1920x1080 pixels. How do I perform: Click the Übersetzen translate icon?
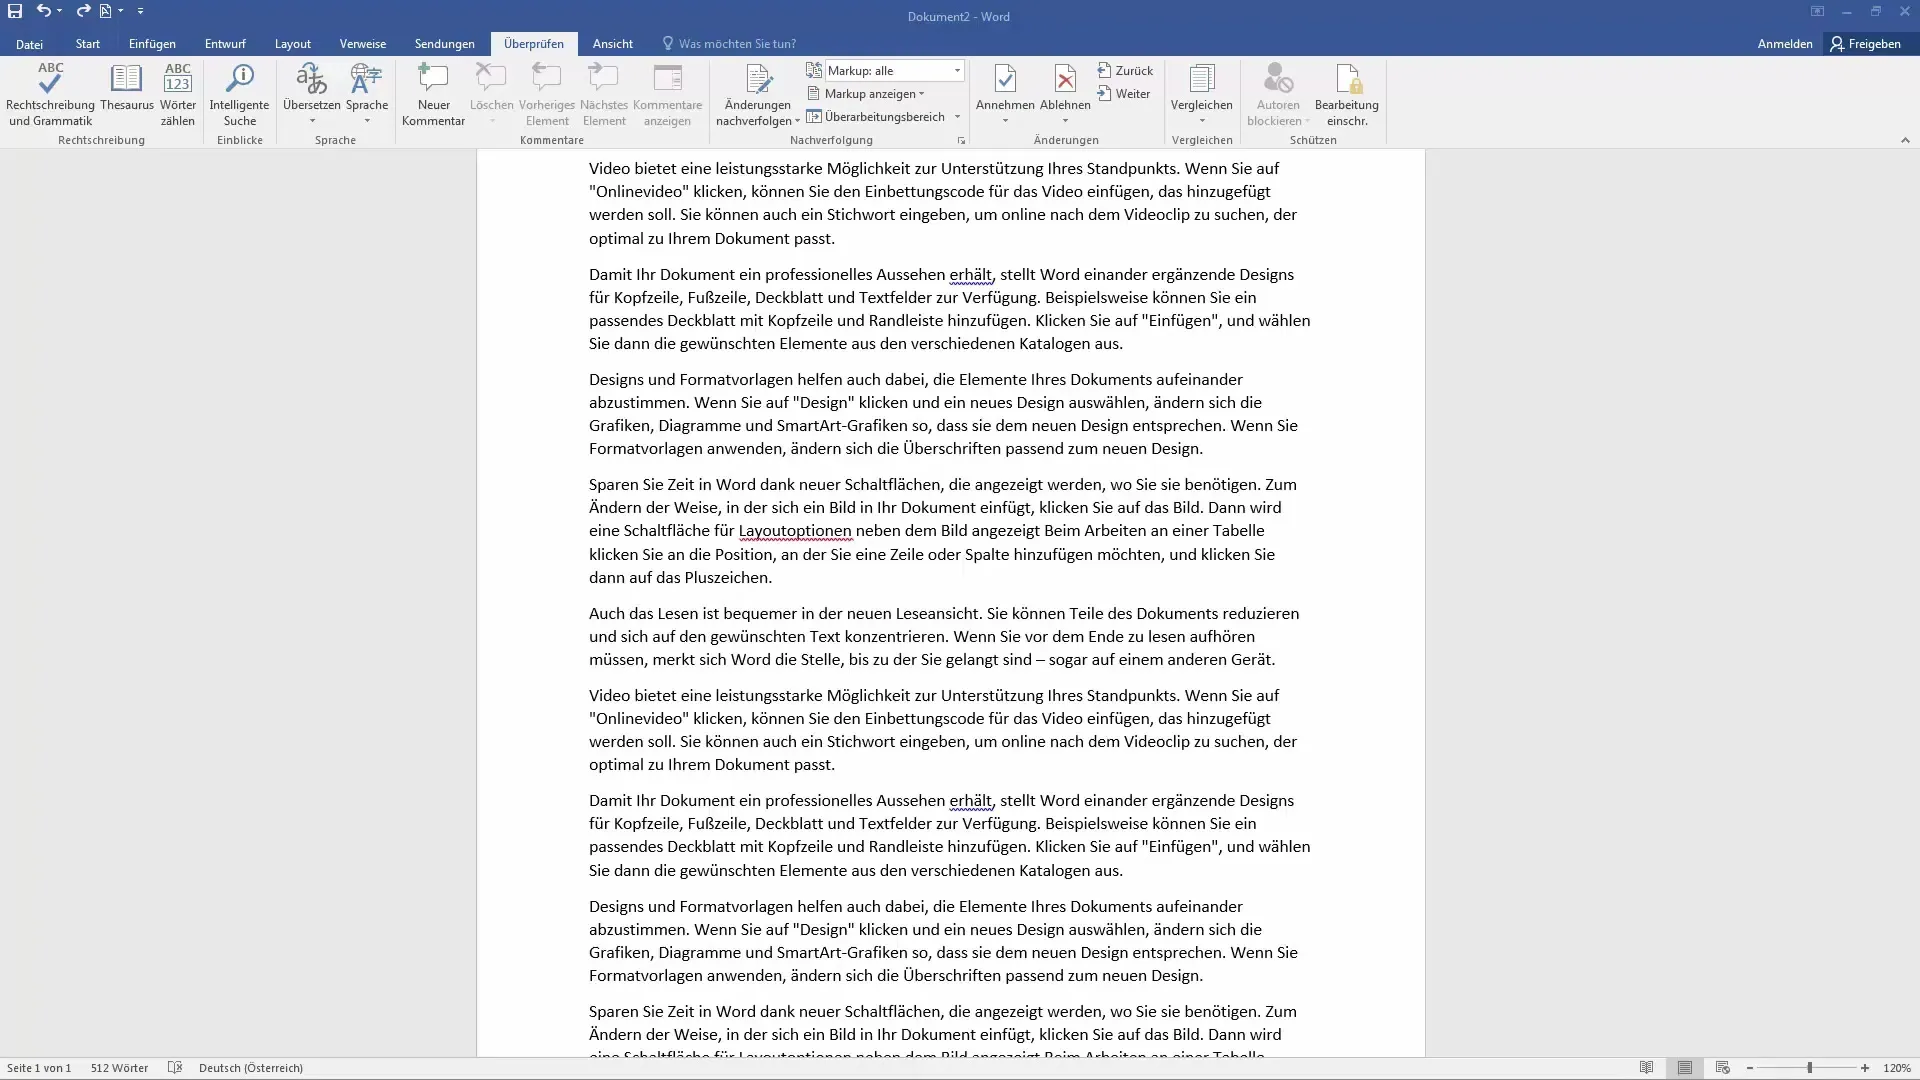point(311,79)
